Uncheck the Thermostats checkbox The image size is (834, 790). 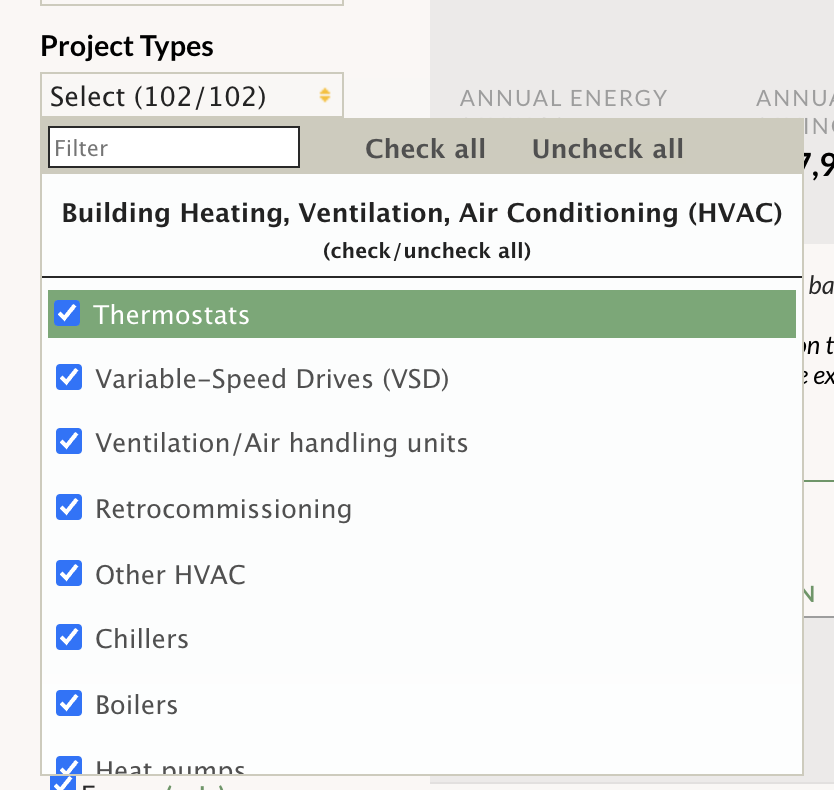coord(68,313)
